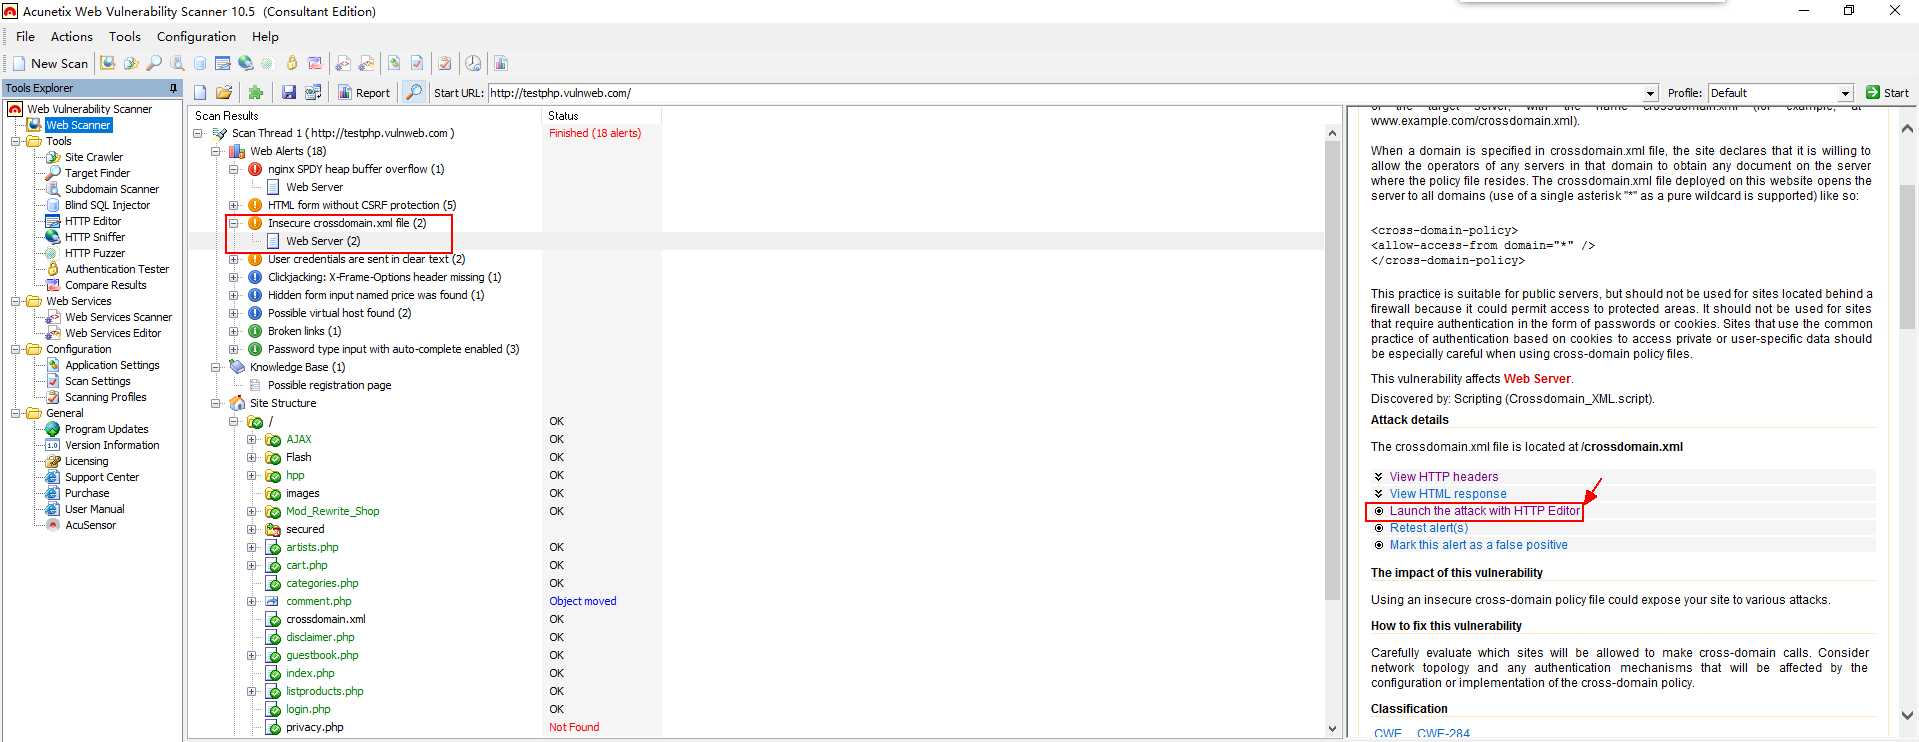Screen dimensions: 1919x742
Task: Start a New Scan from toolbar
Action: 51,63
